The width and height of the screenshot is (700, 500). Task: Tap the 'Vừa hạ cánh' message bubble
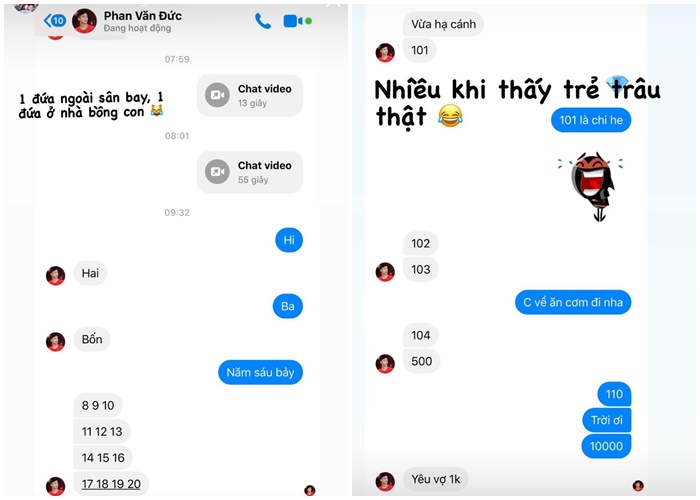[443, 24]
